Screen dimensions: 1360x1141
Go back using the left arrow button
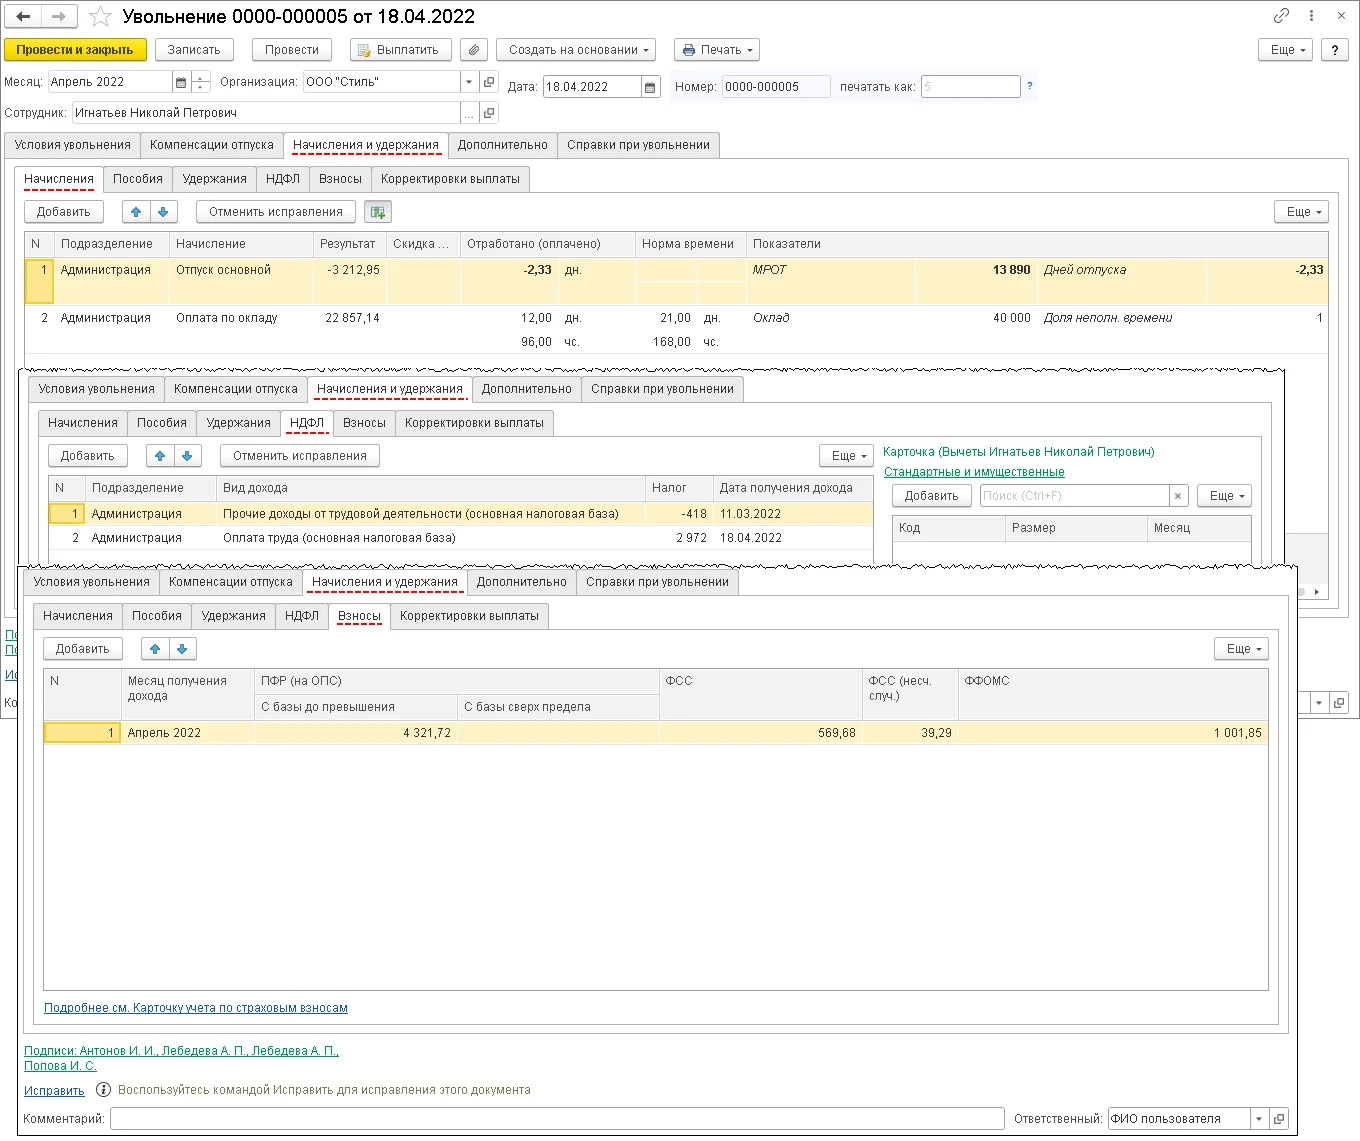(x=23, y=16)
